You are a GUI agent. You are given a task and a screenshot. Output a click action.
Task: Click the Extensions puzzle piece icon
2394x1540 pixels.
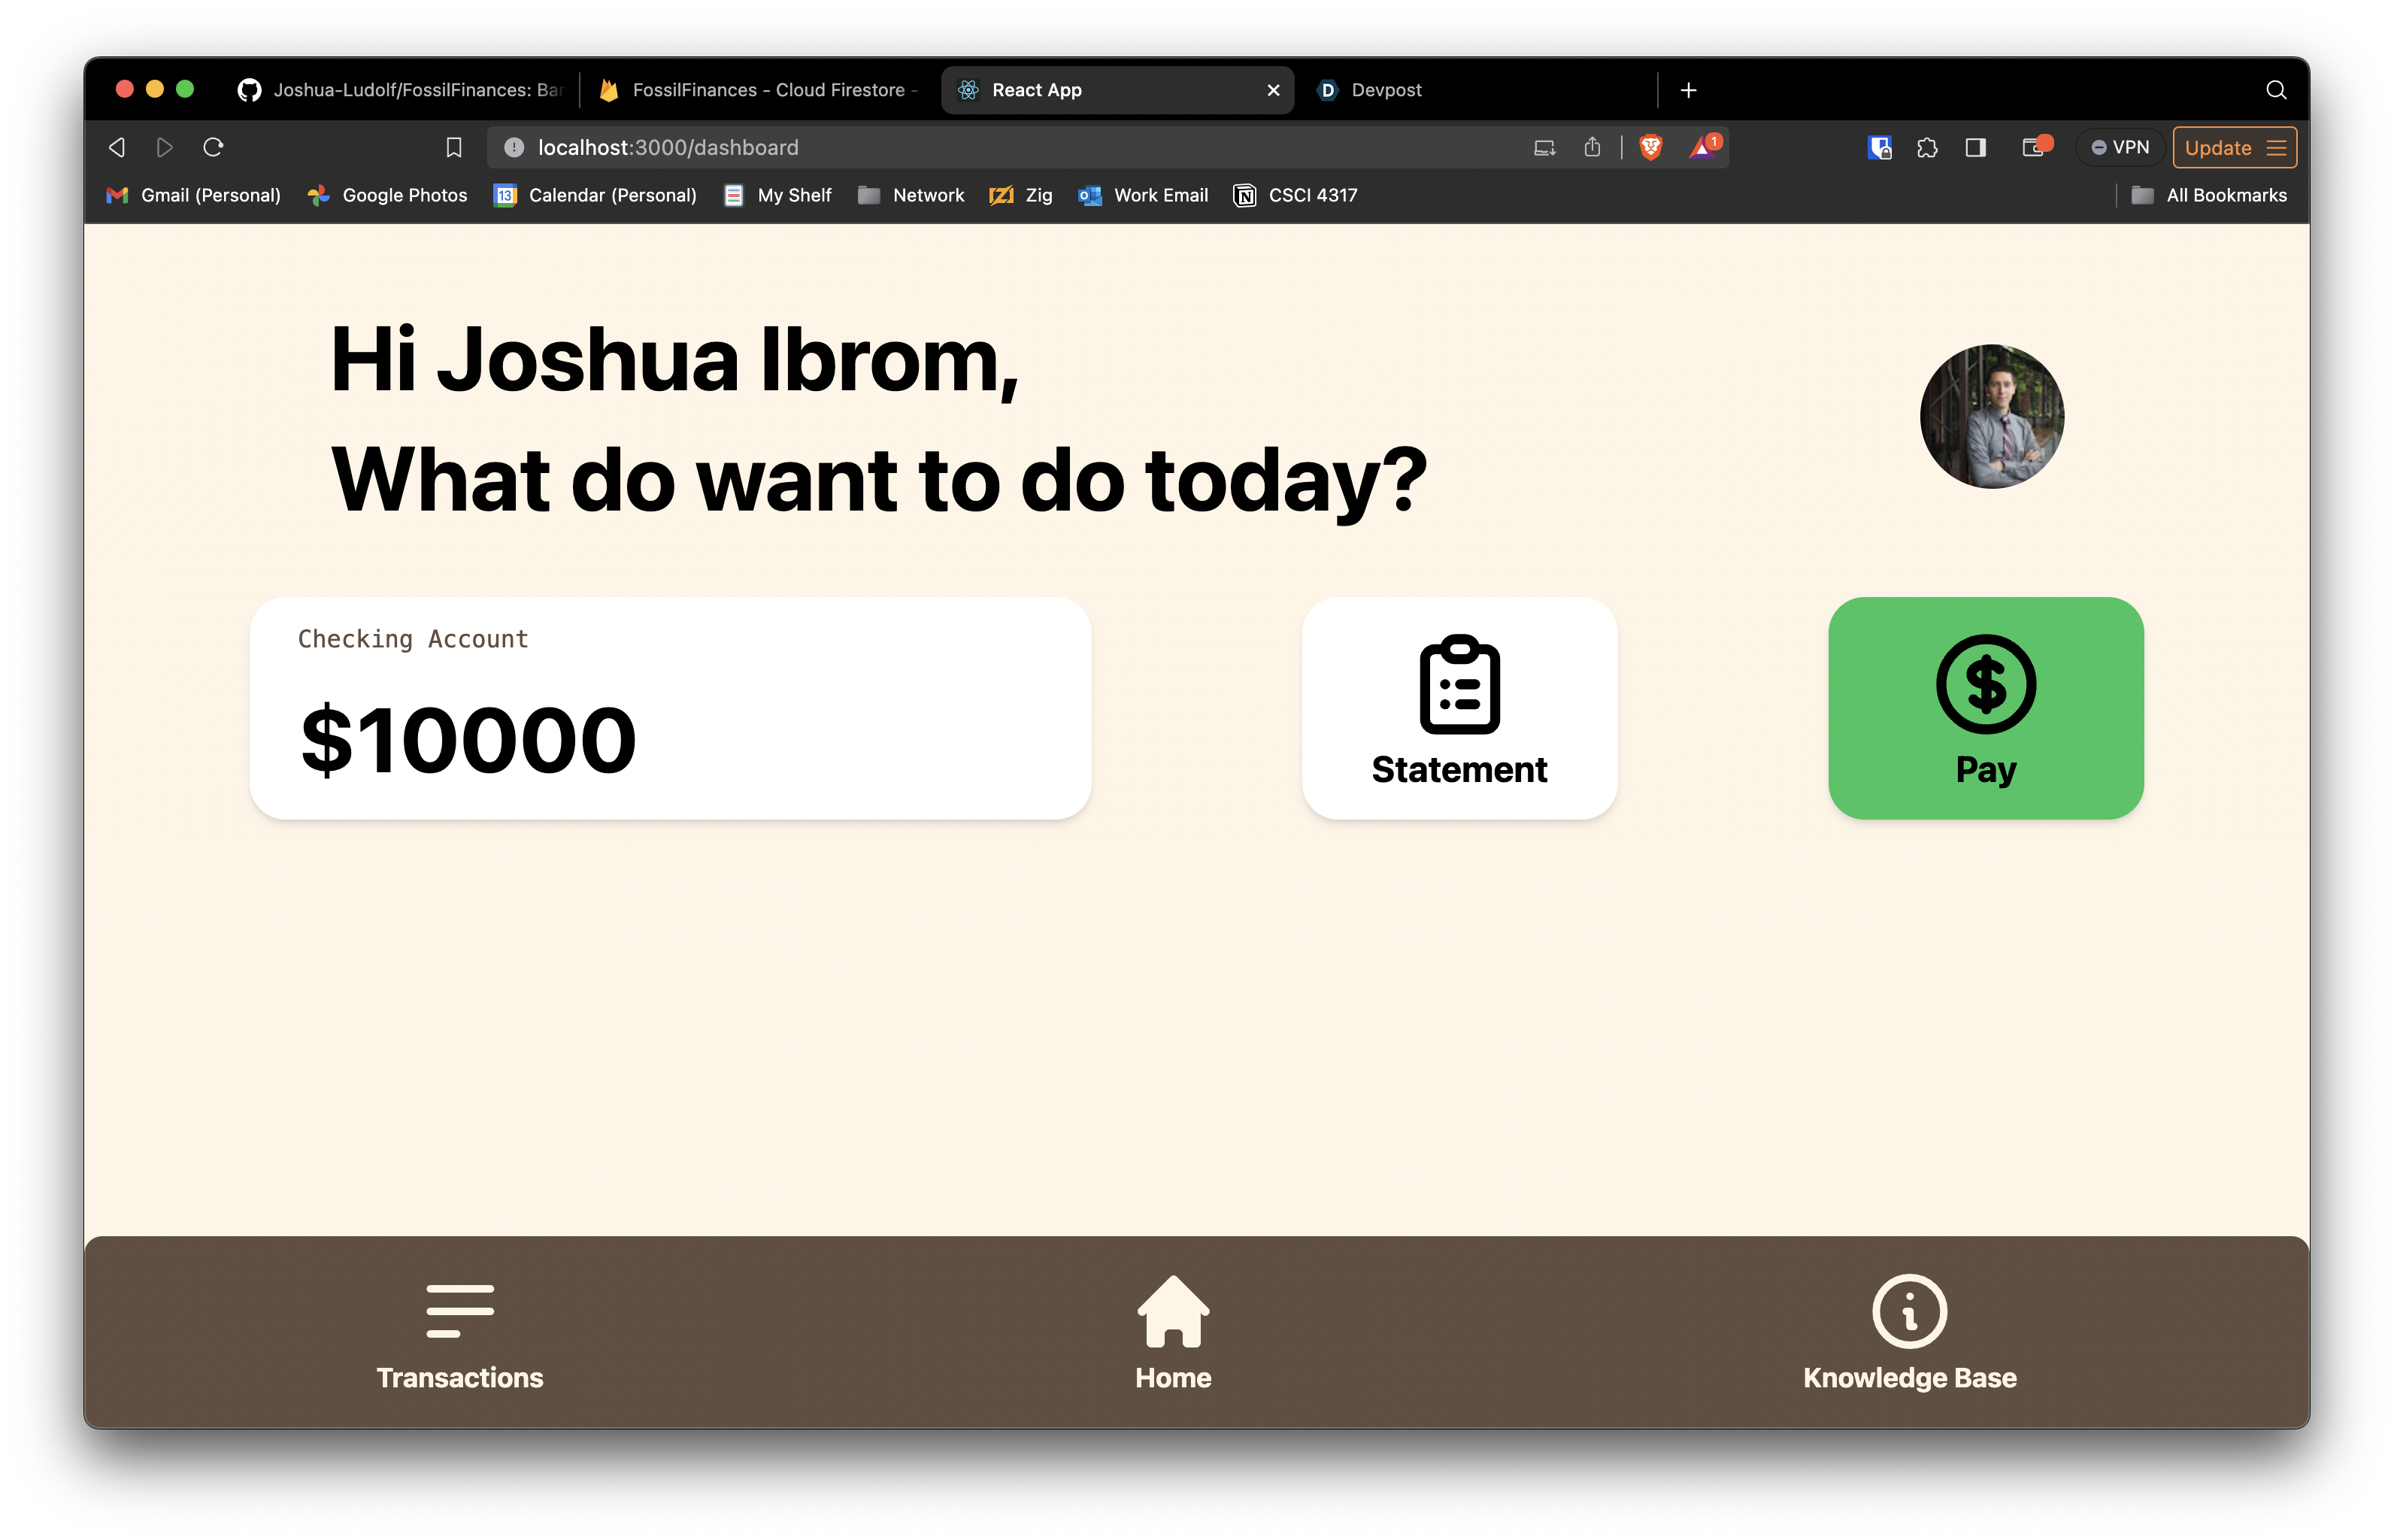tap(1927, 148)
